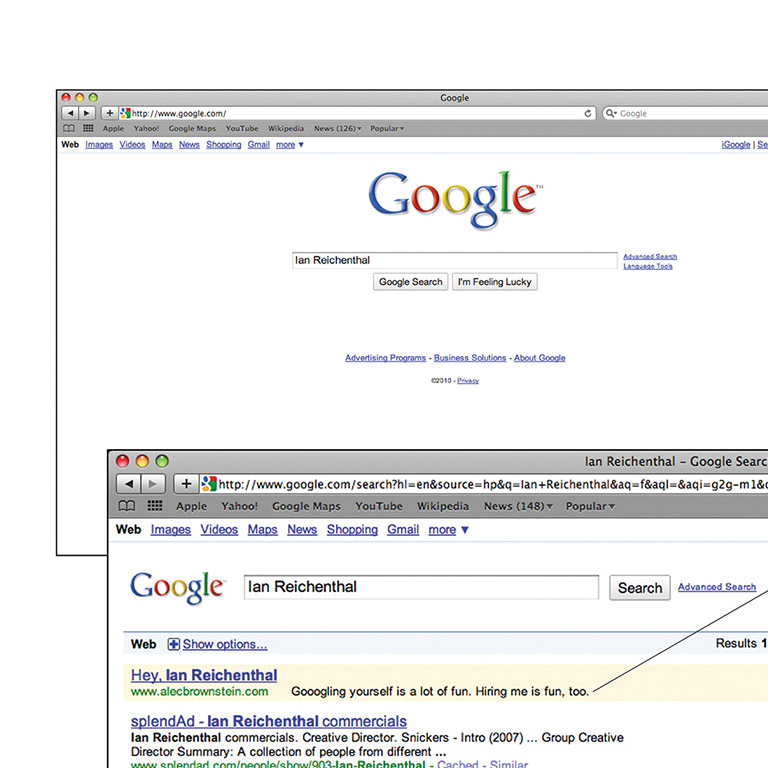Viewport: 768px width, 768px height.
Task: Click the magnifier in rear window search field
Action: point(611,113)
